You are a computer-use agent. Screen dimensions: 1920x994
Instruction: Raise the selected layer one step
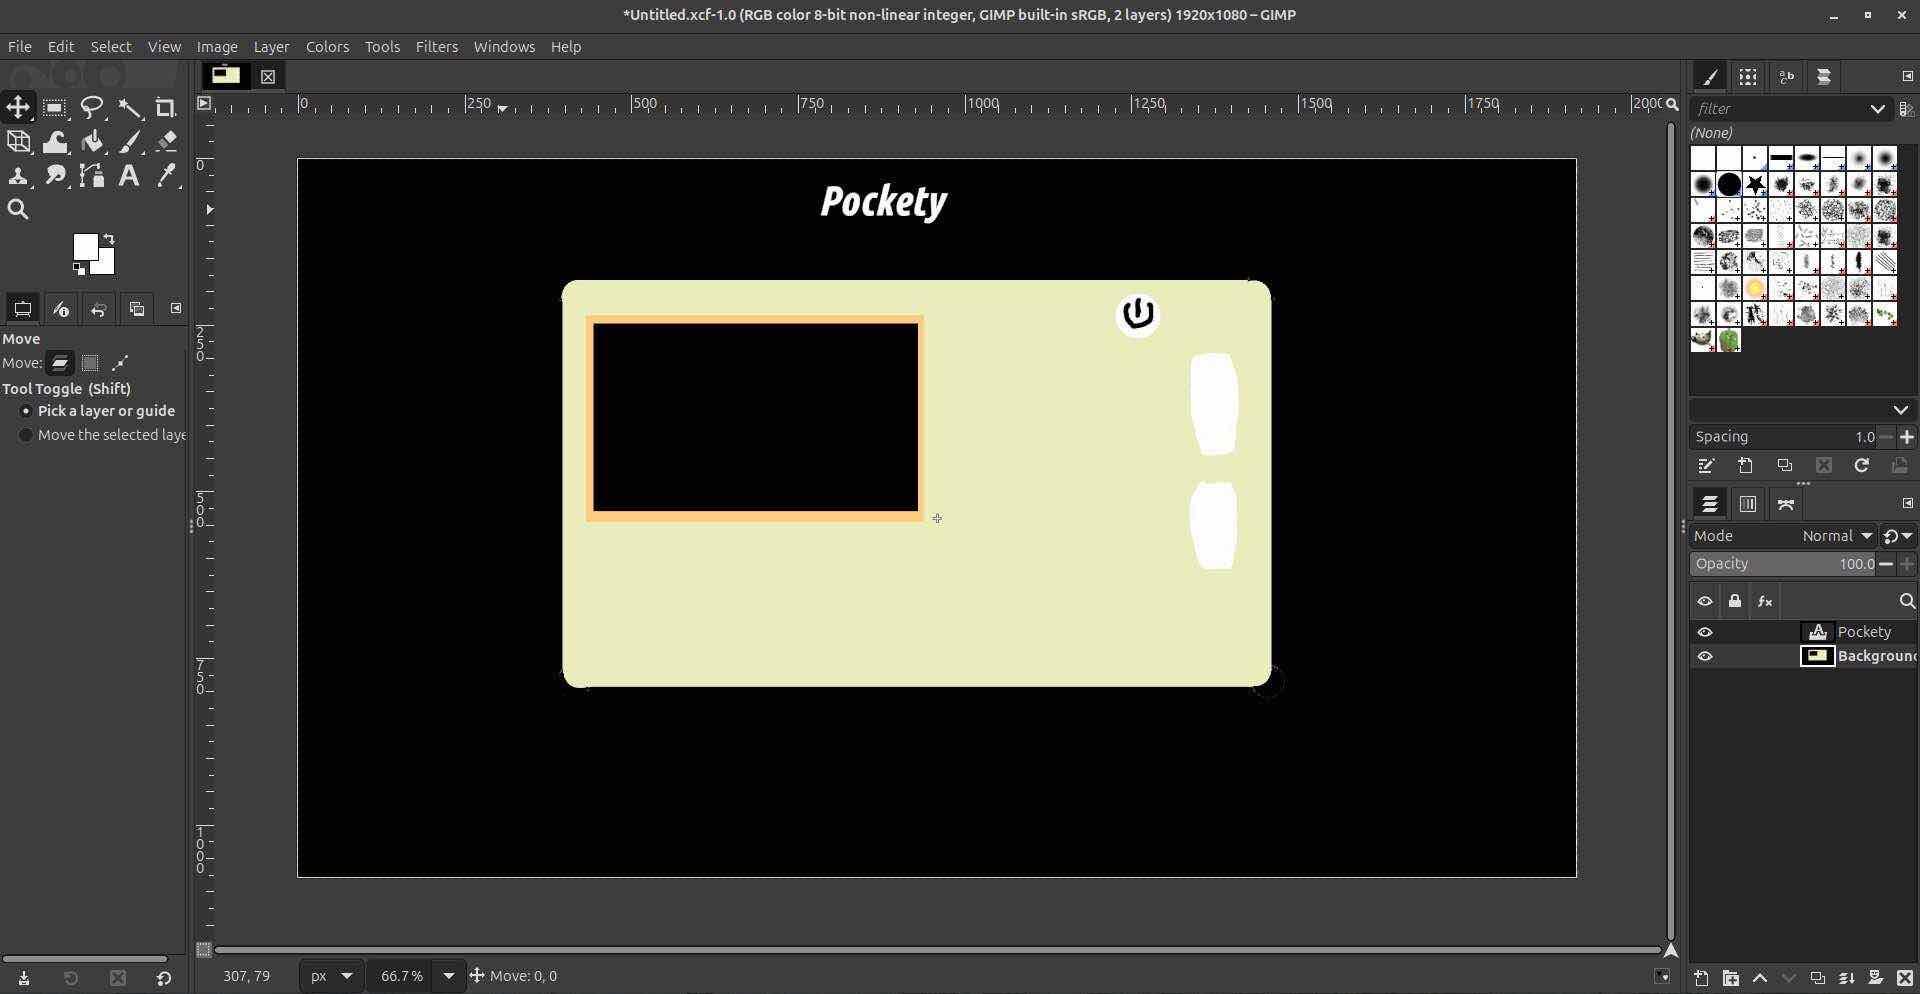pyautogui.click(x=1760, y=978)
